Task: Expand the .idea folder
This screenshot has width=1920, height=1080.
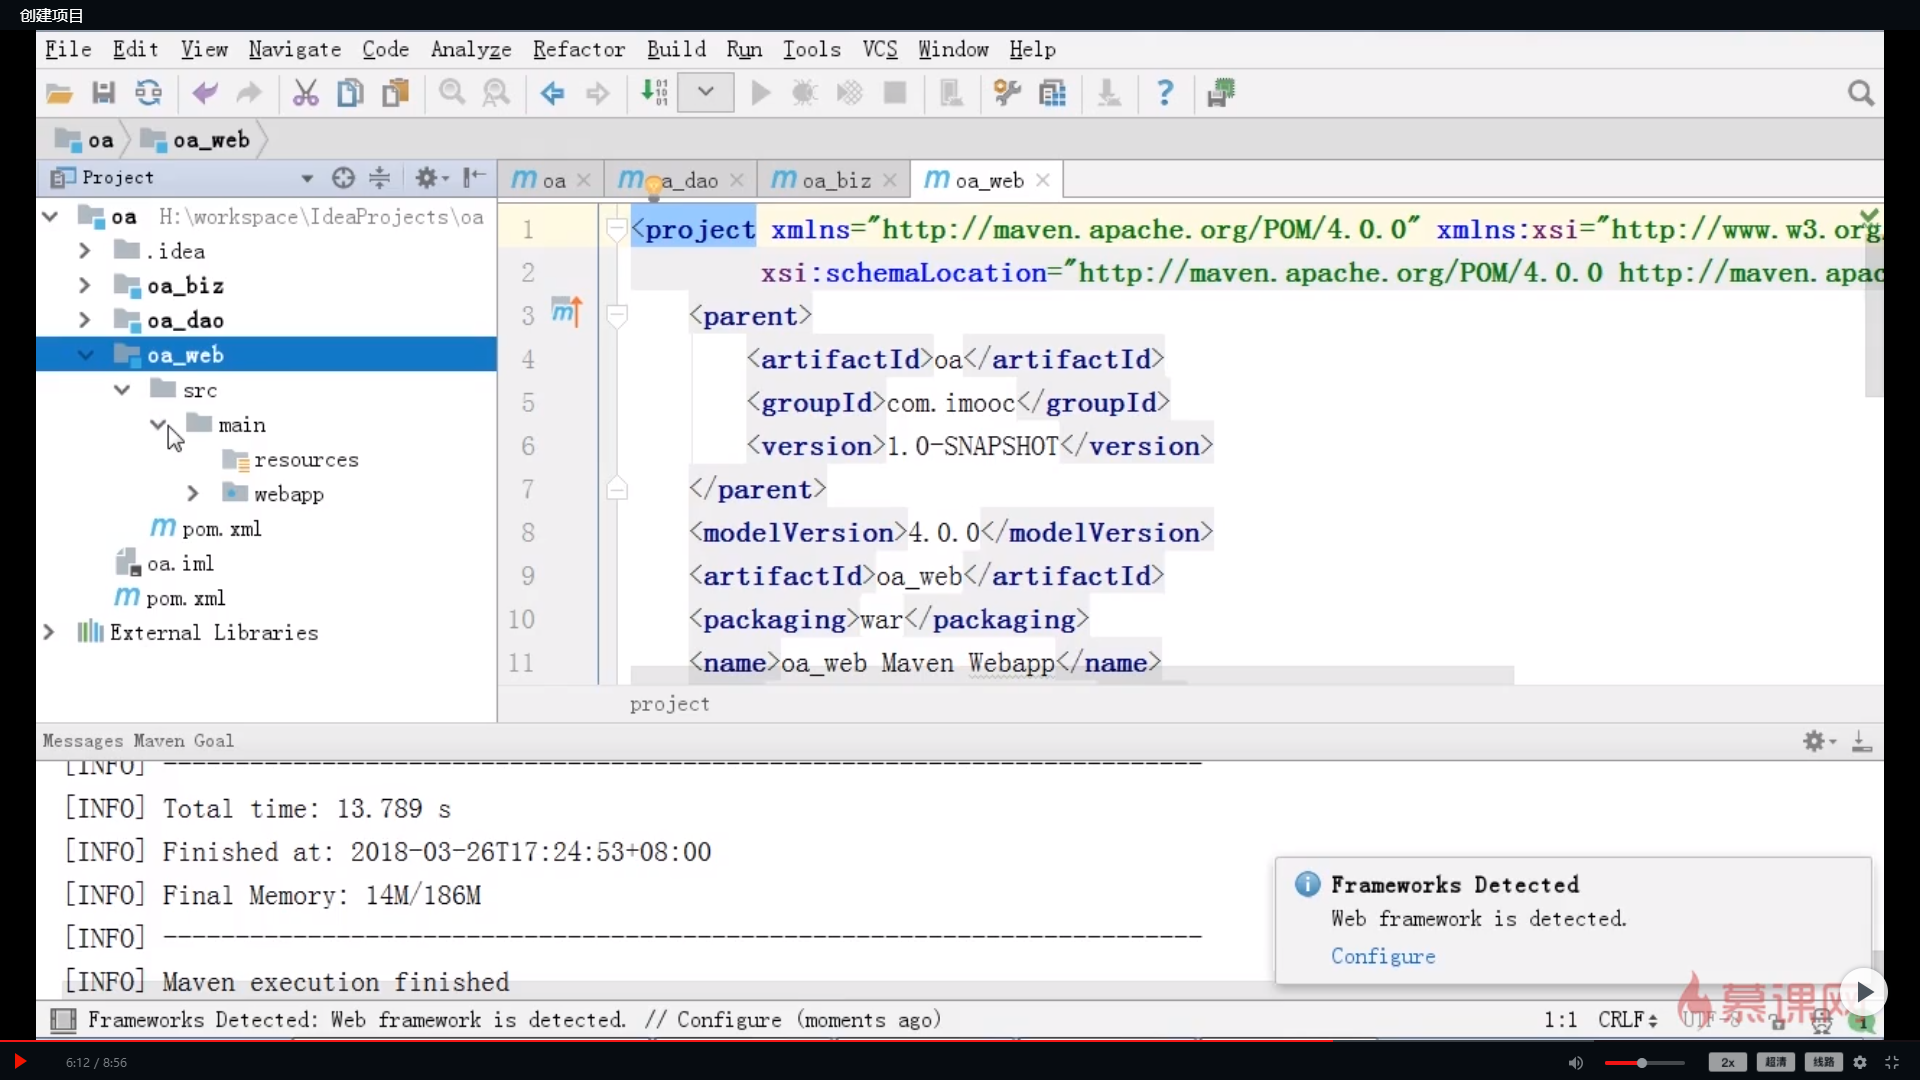Action: coord(85,251)
